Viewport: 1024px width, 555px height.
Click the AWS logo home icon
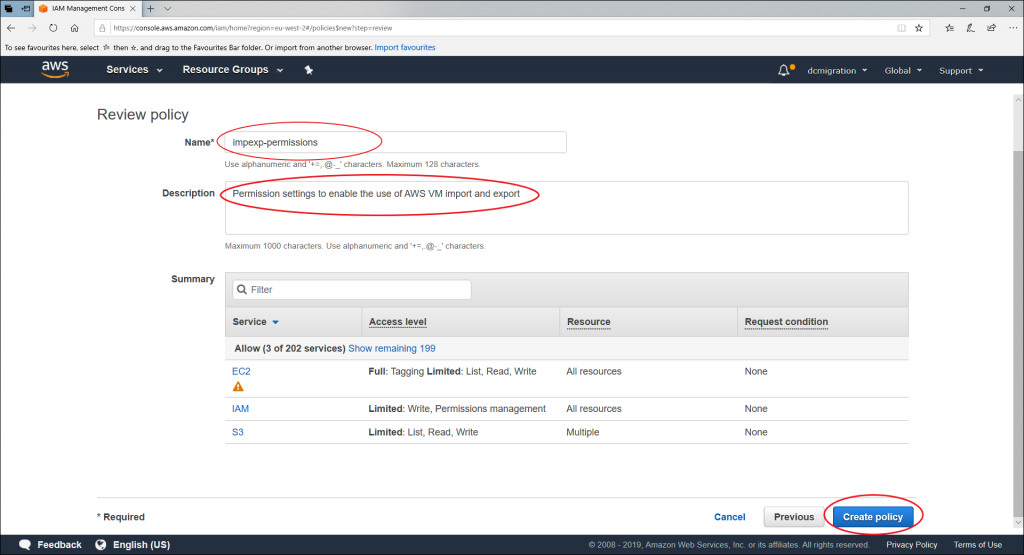(x=55, y=69)
